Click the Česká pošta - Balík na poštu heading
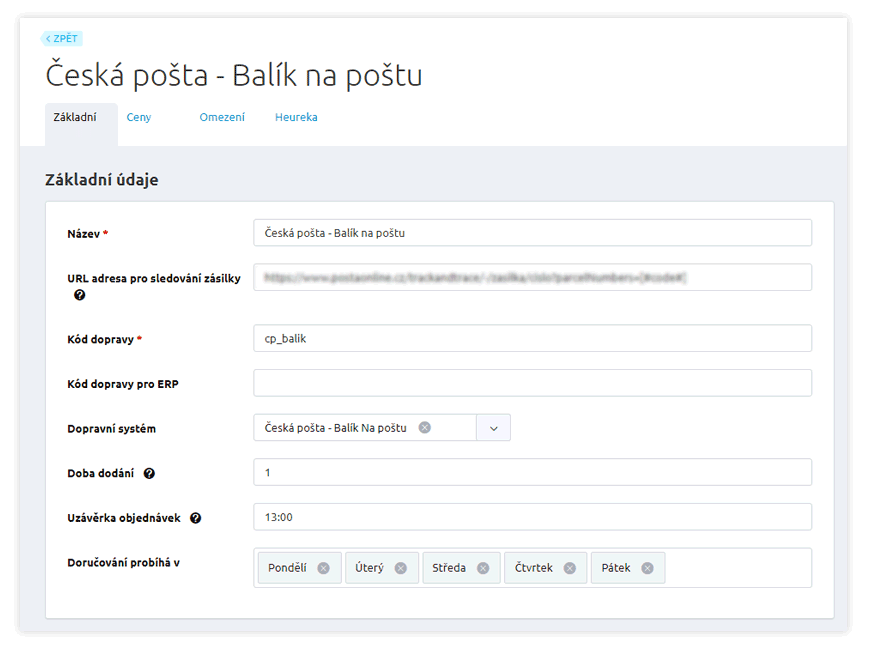 pos(234,75)
